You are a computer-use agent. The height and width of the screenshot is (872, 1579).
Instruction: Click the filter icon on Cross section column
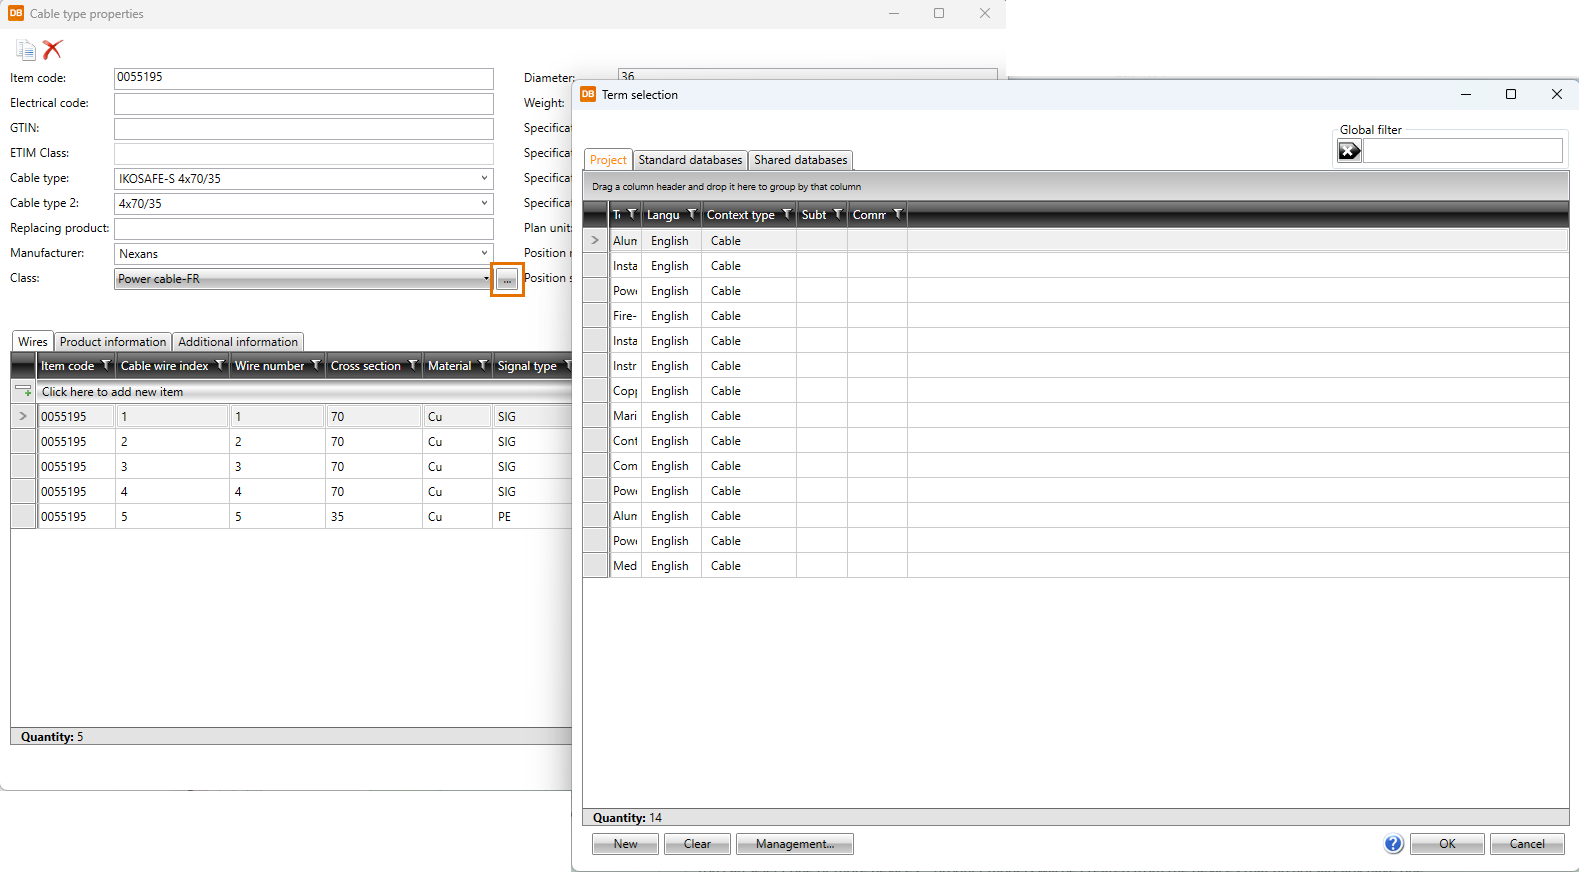click(412, 366)
